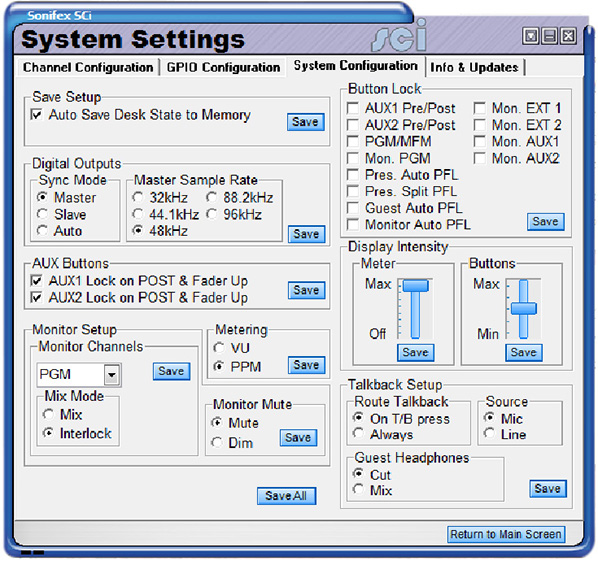The image size is (598, 561).
Task: Select the System Configuration tab
Action: (355, 66)
